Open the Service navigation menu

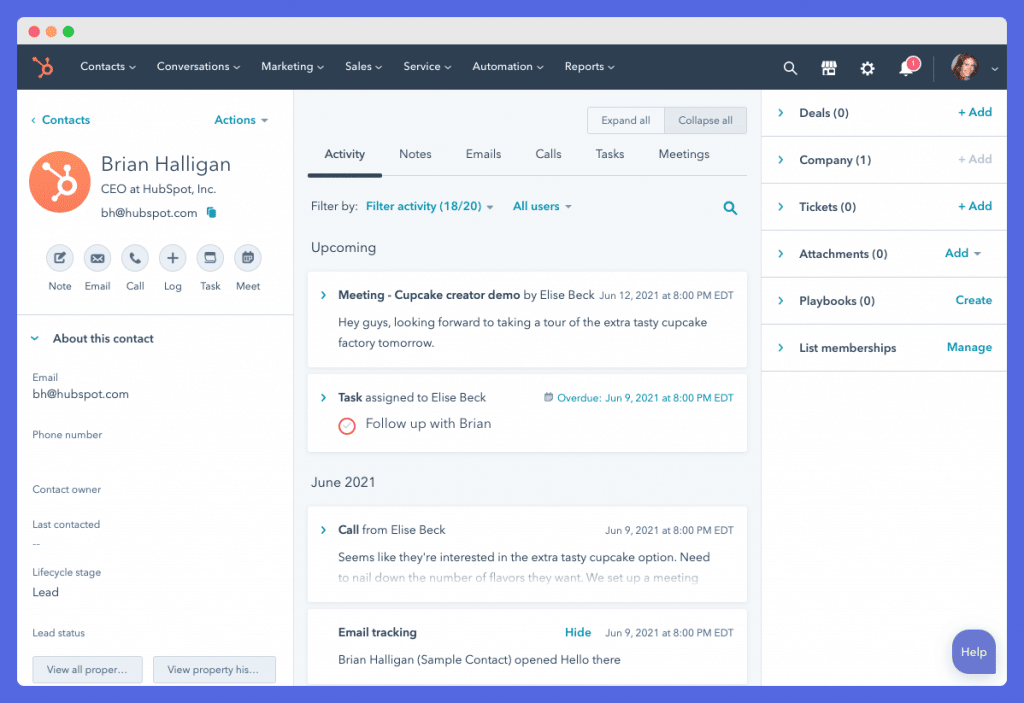pyautogui.click(x=427, y=67)
